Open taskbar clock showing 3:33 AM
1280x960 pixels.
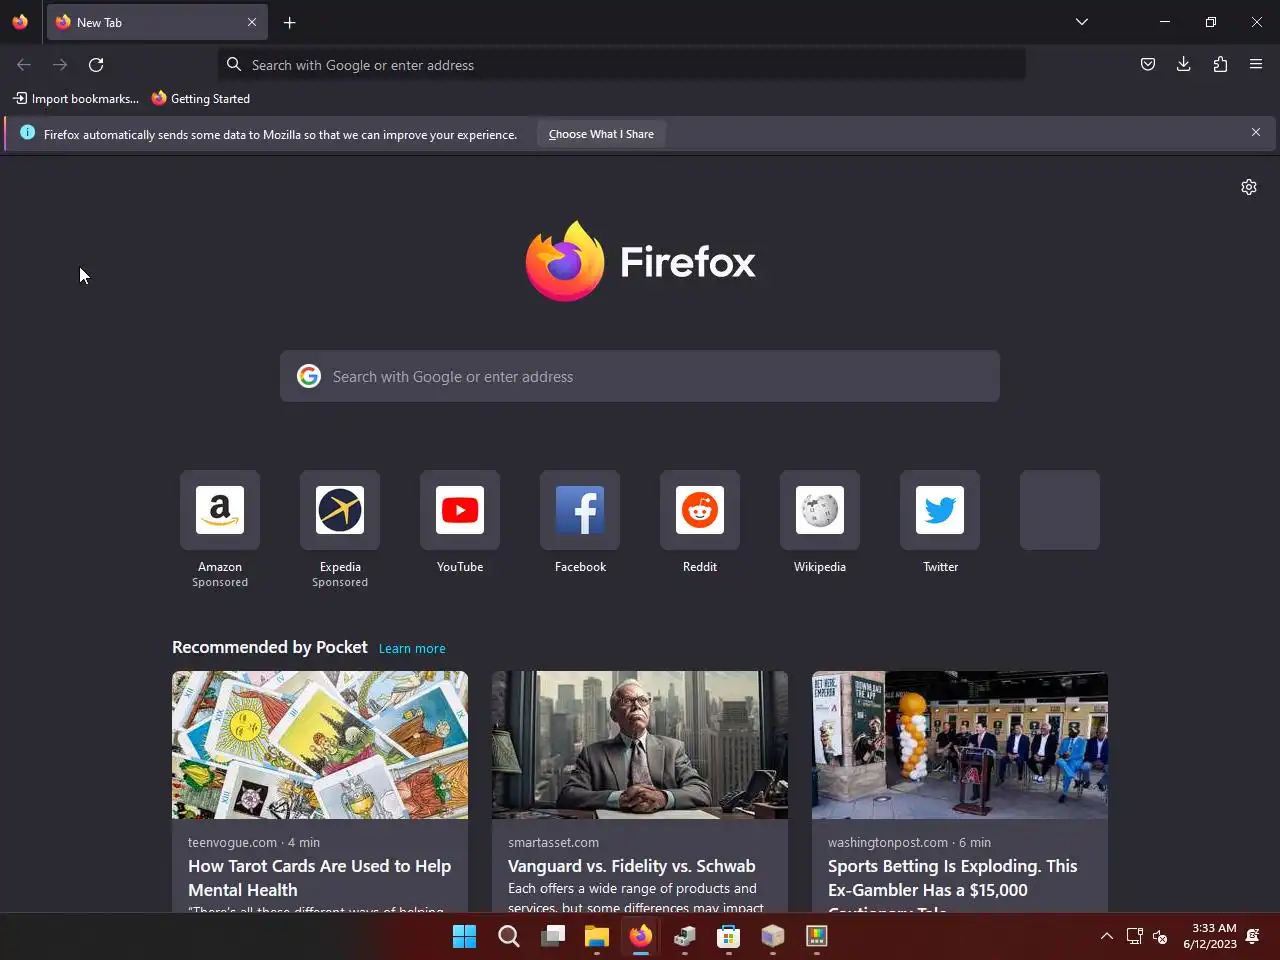click(1210, 936)
